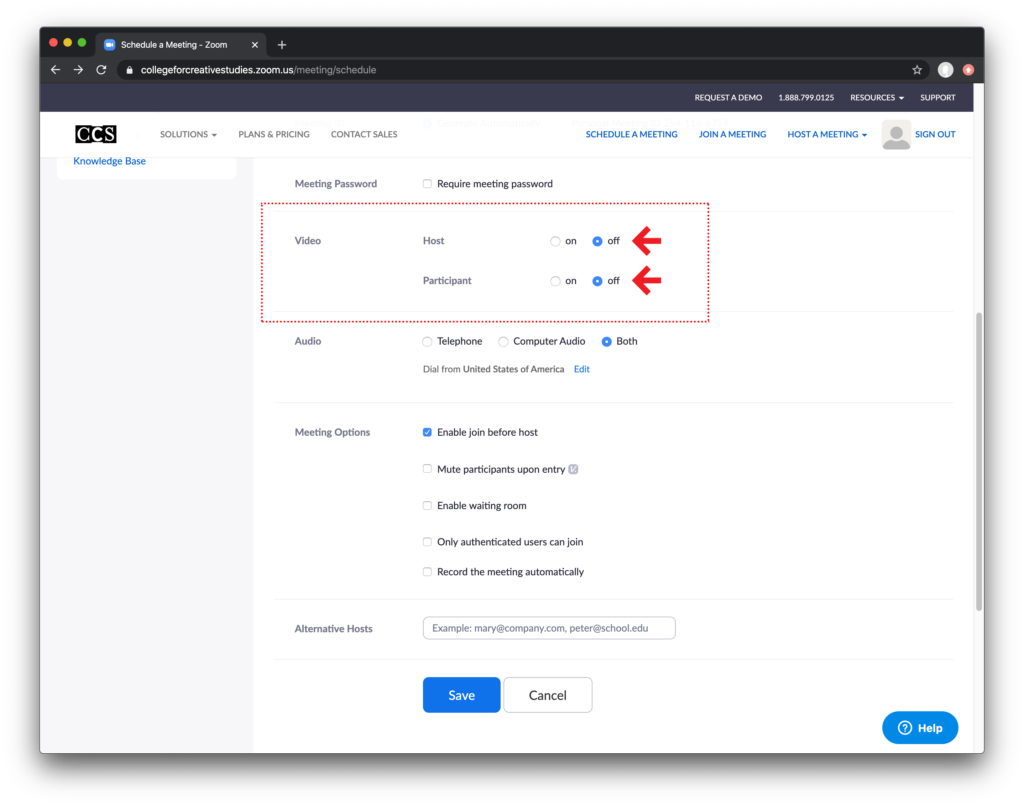Turn host video on

pyautogui.click(x=555, y=241)
